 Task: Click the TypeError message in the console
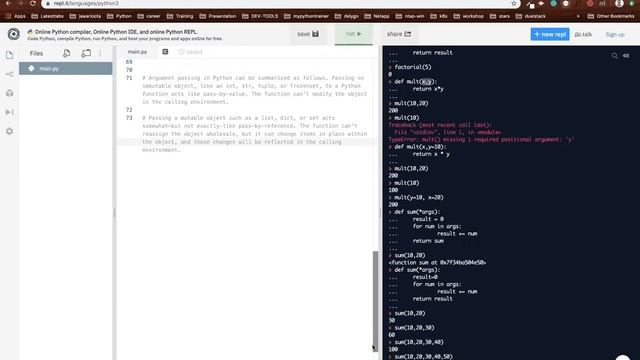coord(481,140)
